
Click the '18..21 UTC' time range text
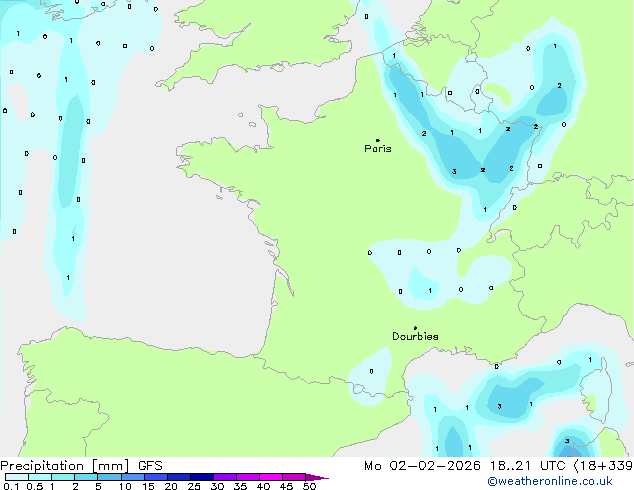click(x=527, y=466)
